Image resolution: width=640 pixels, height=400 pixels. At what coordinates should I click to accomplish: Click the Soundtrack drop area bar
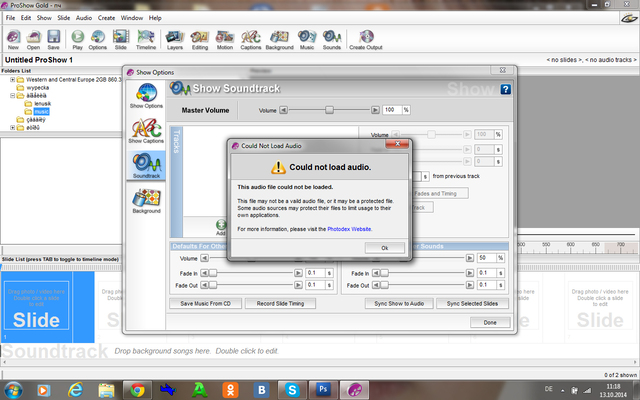point(319,351)
